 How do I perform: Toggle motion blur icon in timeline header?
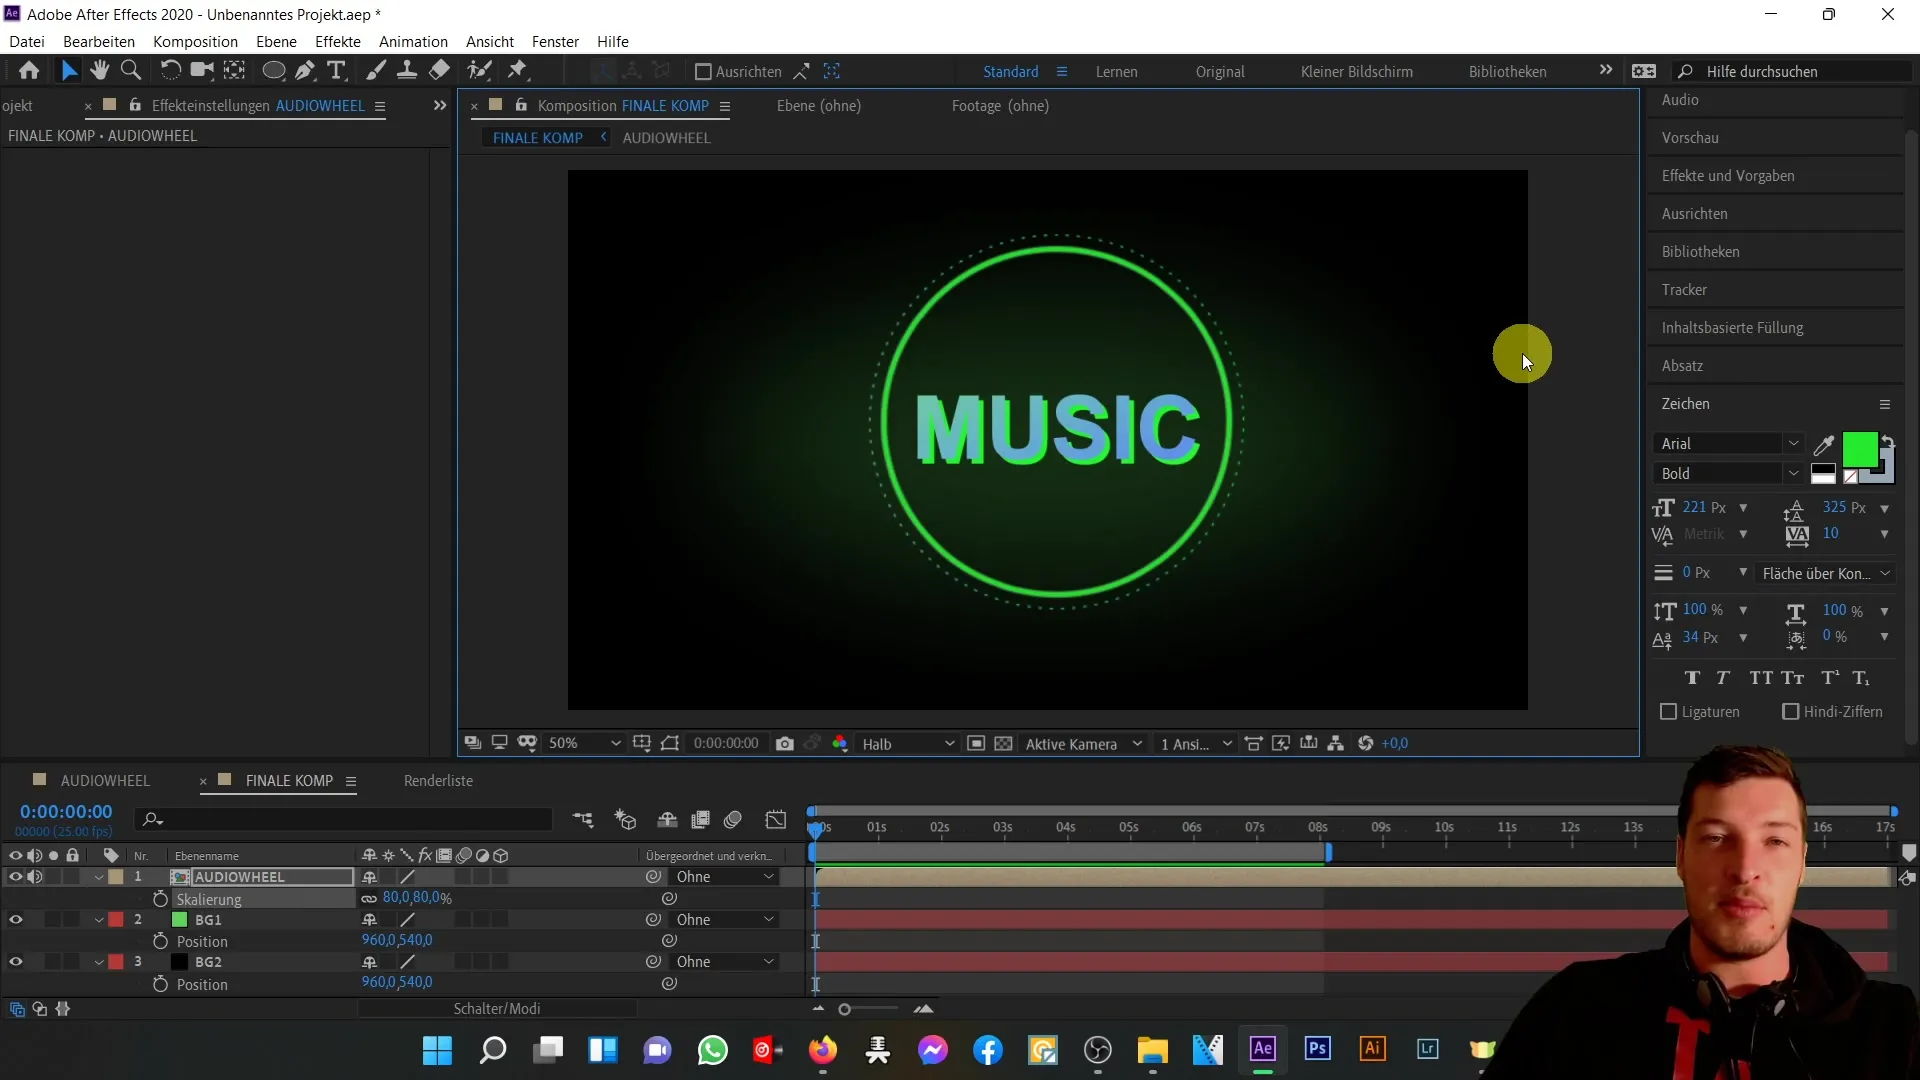(x=733, y=820)
